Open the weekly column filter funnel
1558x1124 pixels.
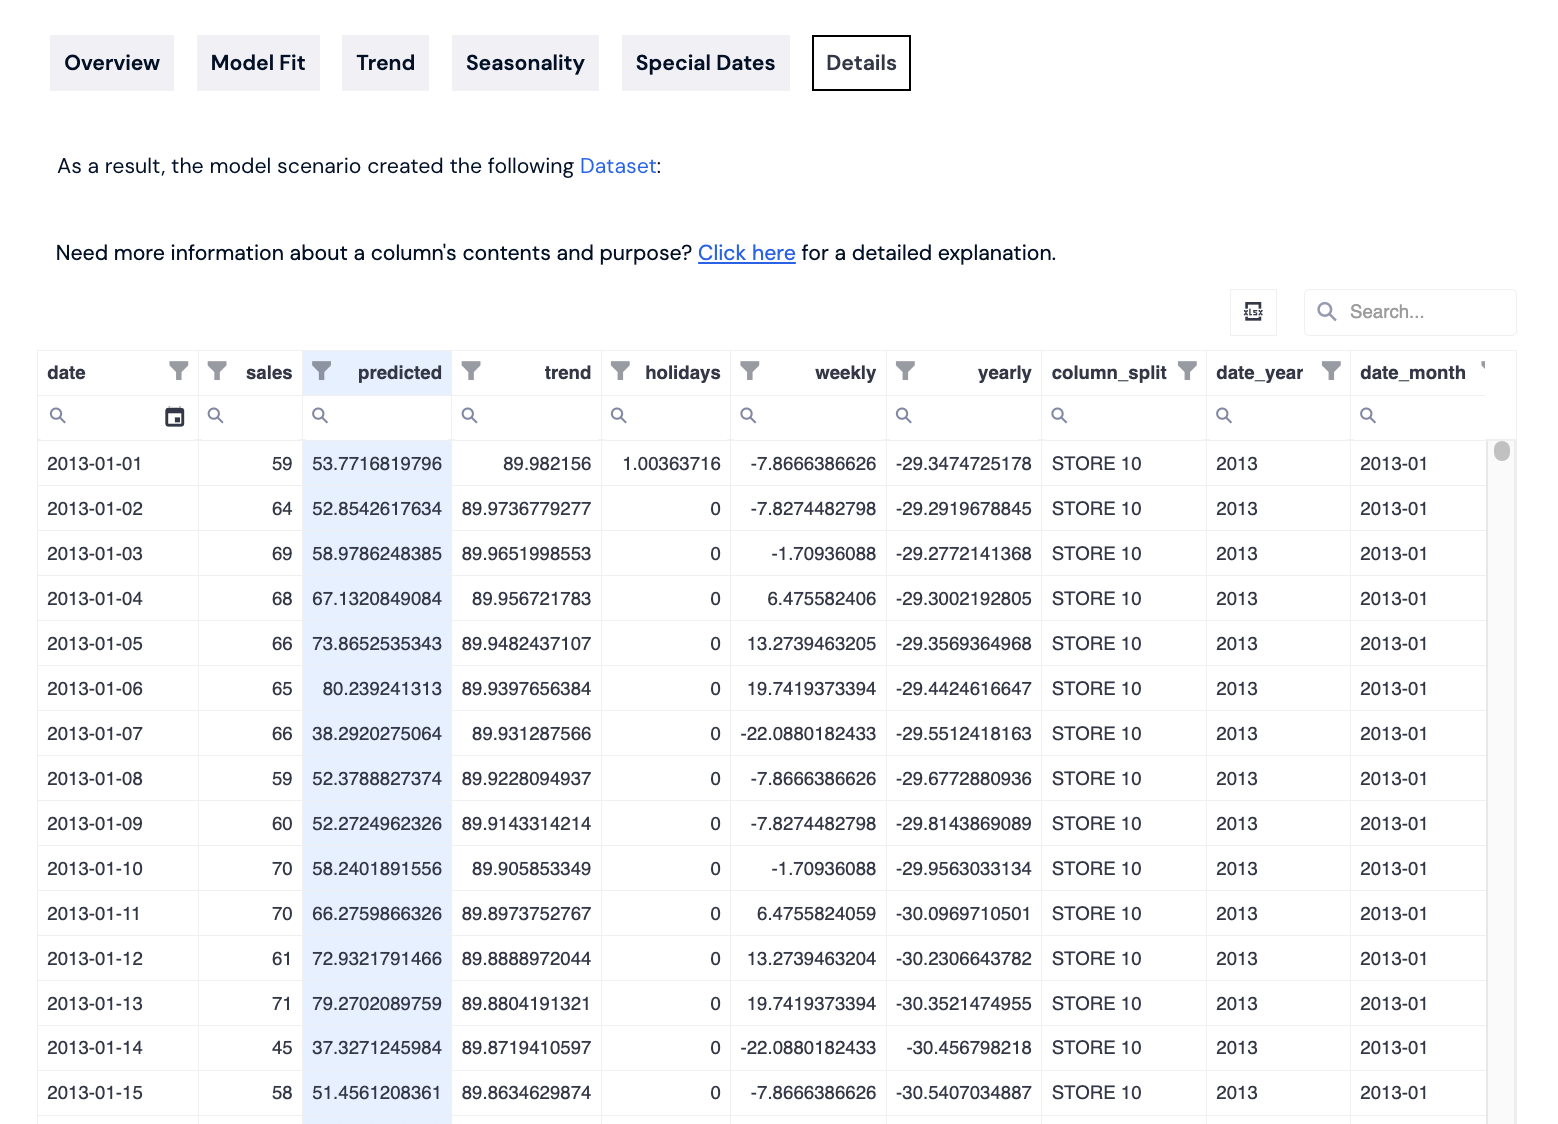(x=750, y=372)
